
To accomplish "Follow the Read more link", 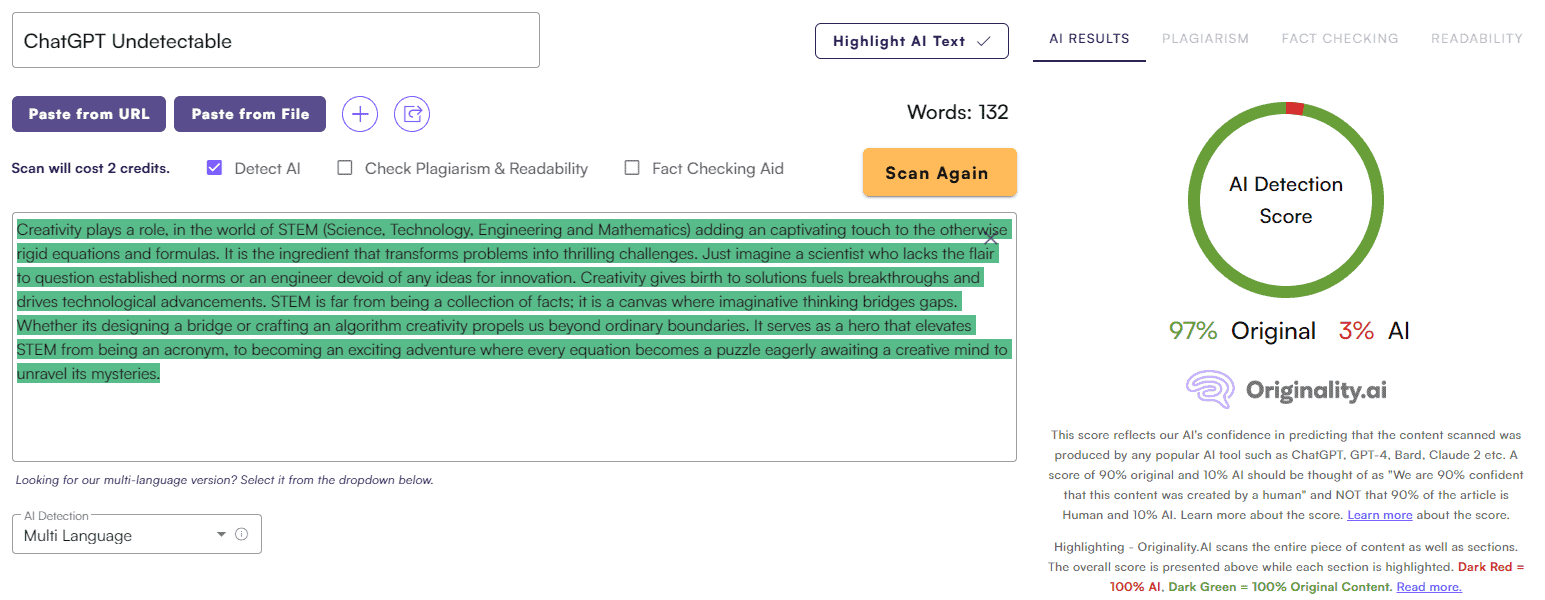I will tap(1429, 587).
